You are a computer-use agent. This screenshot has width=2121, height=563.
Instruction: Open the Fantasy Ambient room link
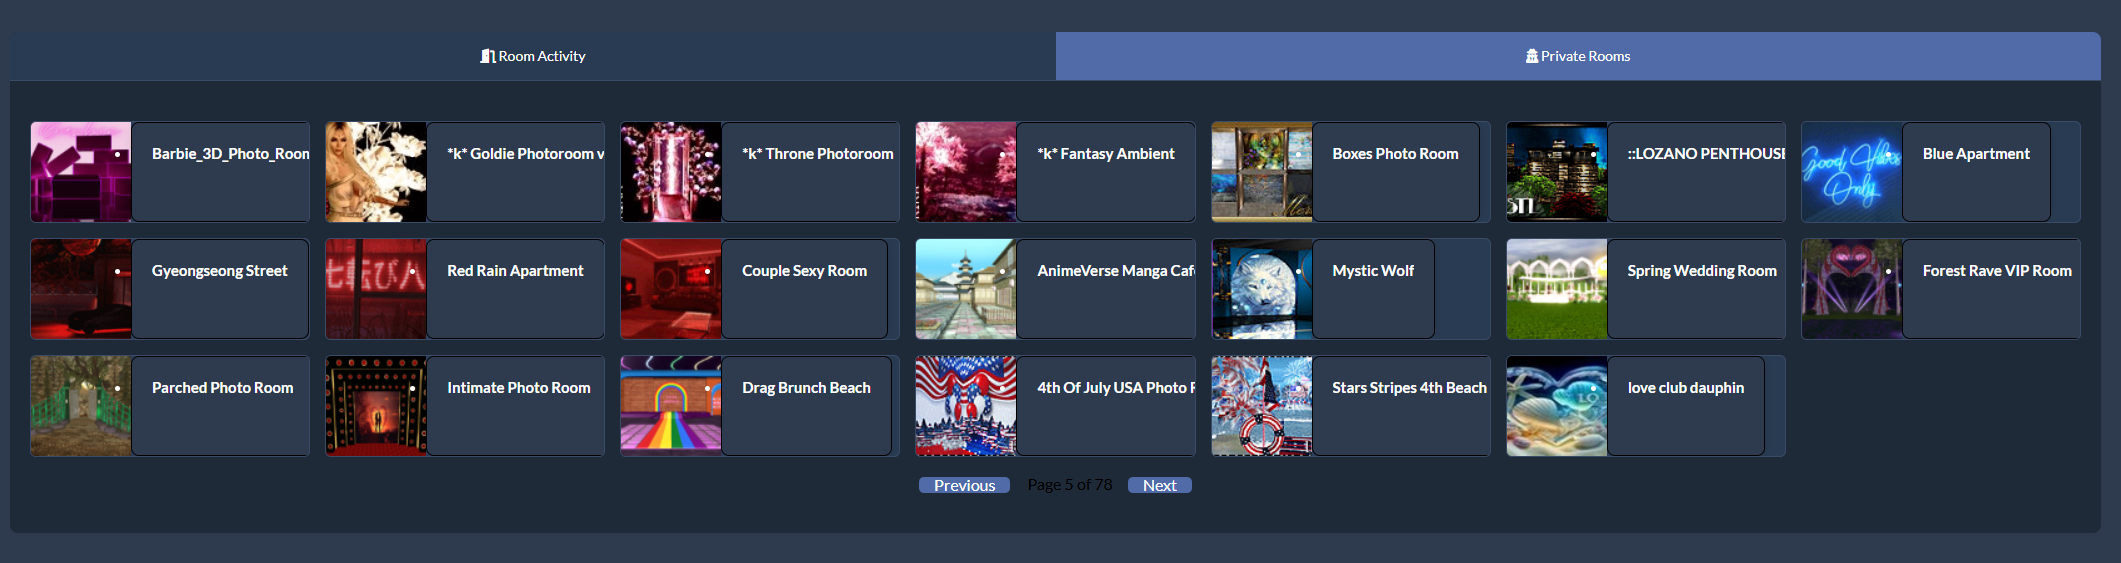click(1105, 154)
